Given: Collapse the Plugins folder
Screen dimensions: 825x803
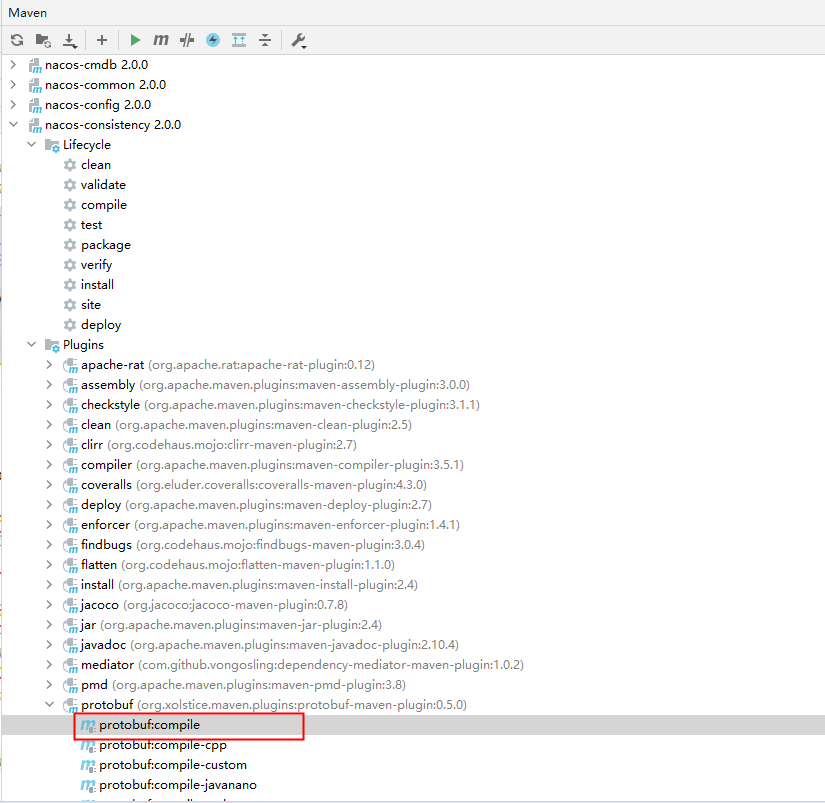Looking at the screenshot, I should (x=32, y=345).
